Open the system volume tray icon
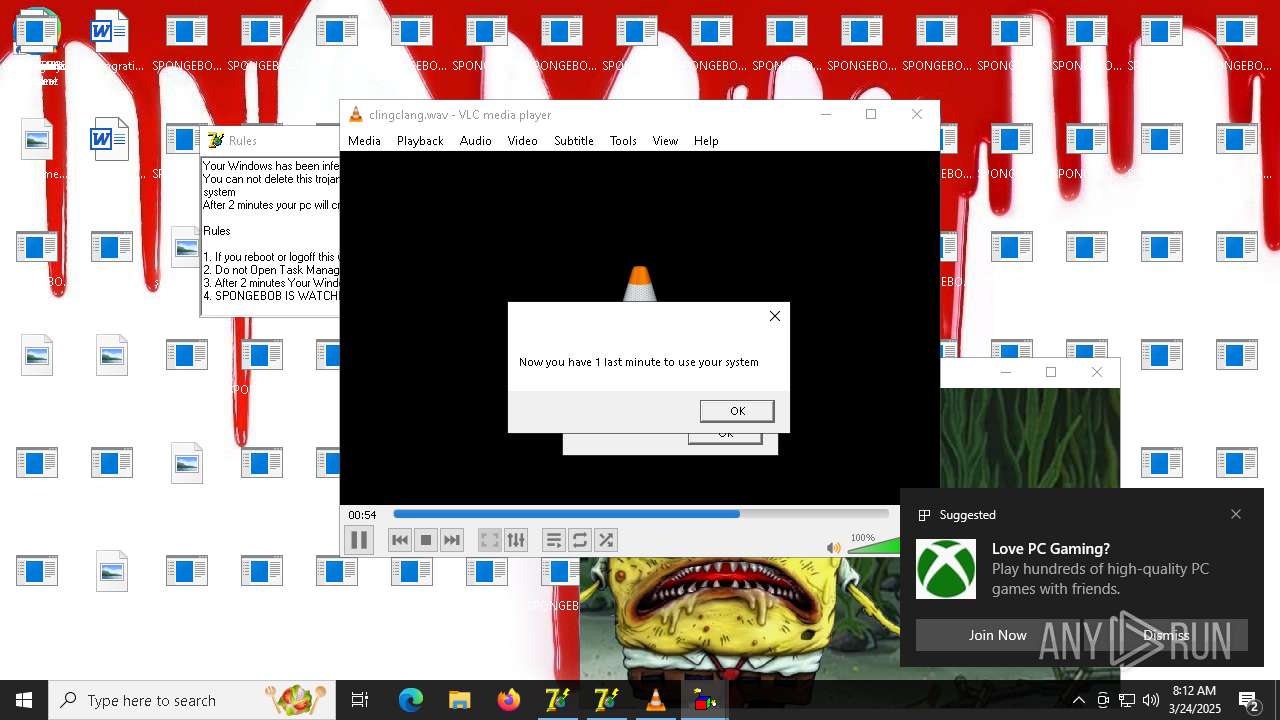Viewport: 1280px width, 720px height. pos(1151,700)
